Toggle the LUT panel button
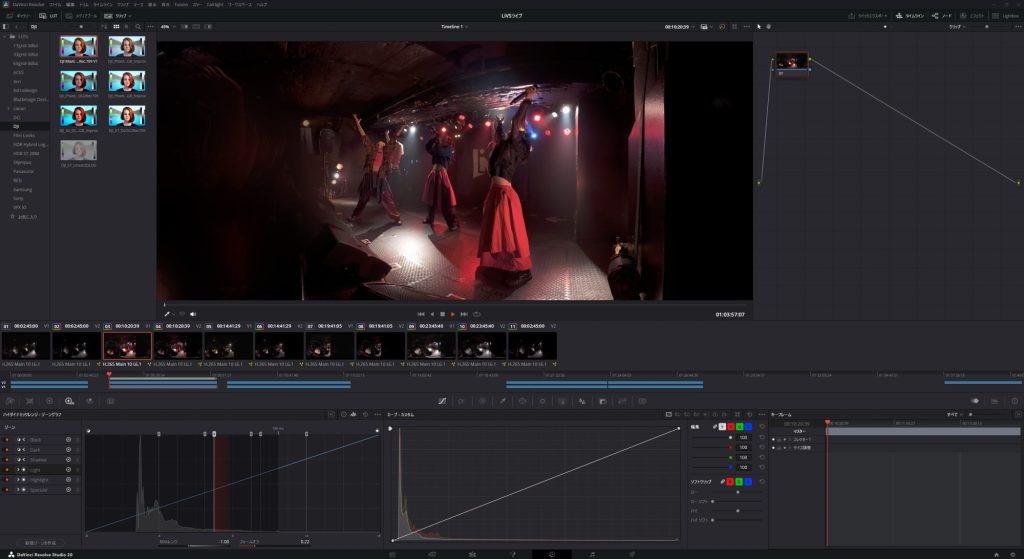Viewport: 1024px width, 559px height. point(48,16)
